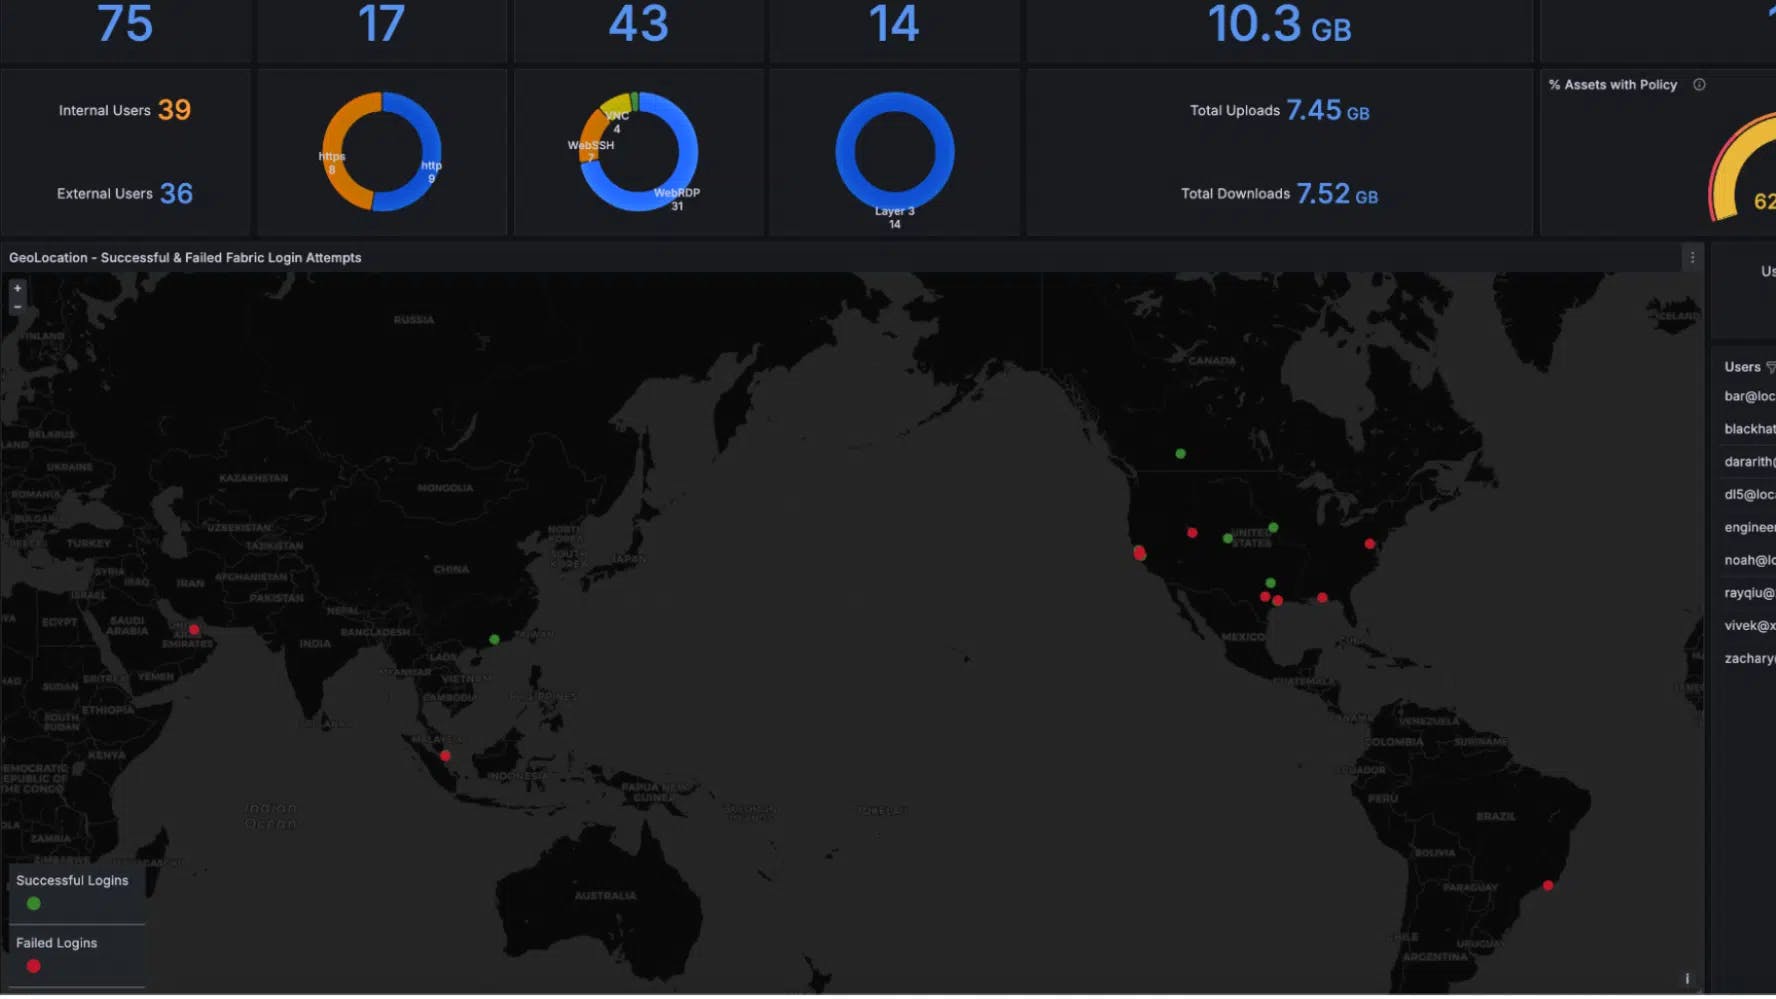Select the orange https donut segment
This screenshot has width=1776, height=999.
[340, 150]
